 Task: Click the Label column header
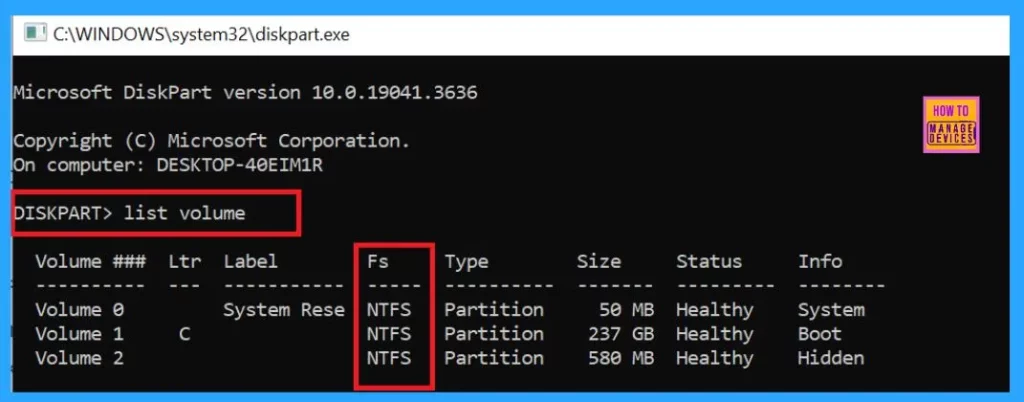tap(251, 262)
